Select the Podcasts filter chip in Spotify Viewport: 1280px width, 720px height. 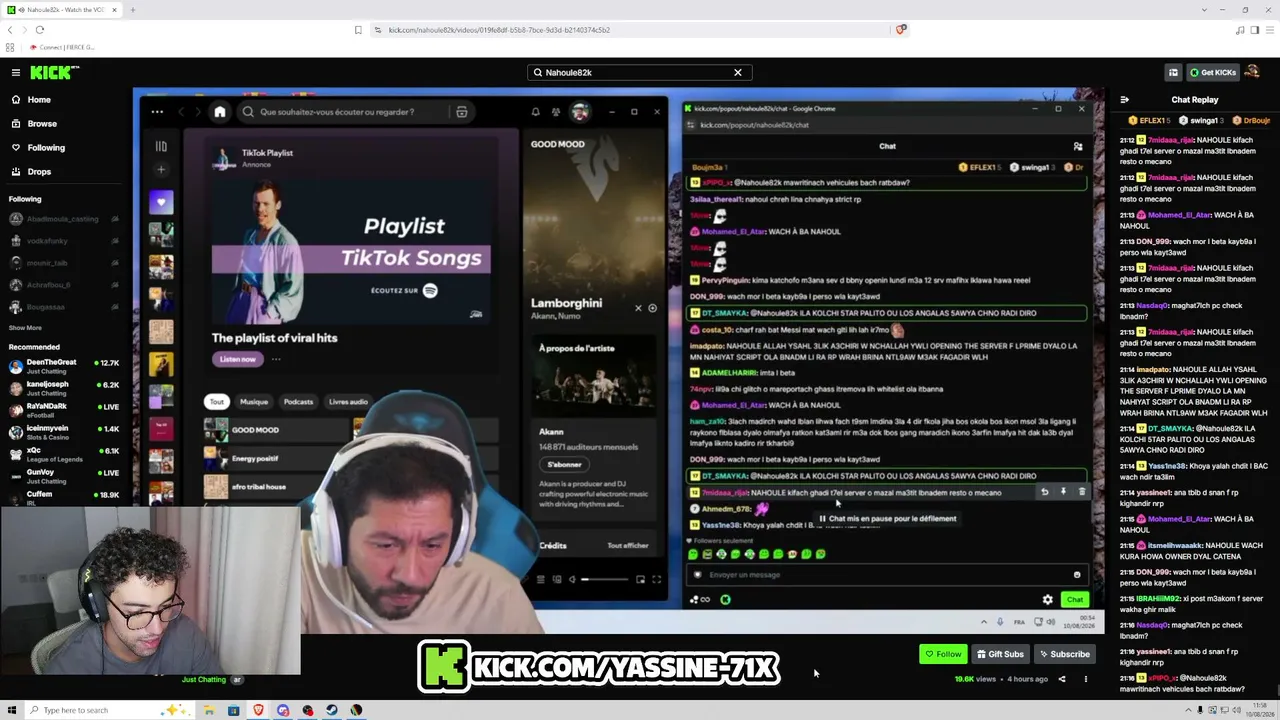298,402
